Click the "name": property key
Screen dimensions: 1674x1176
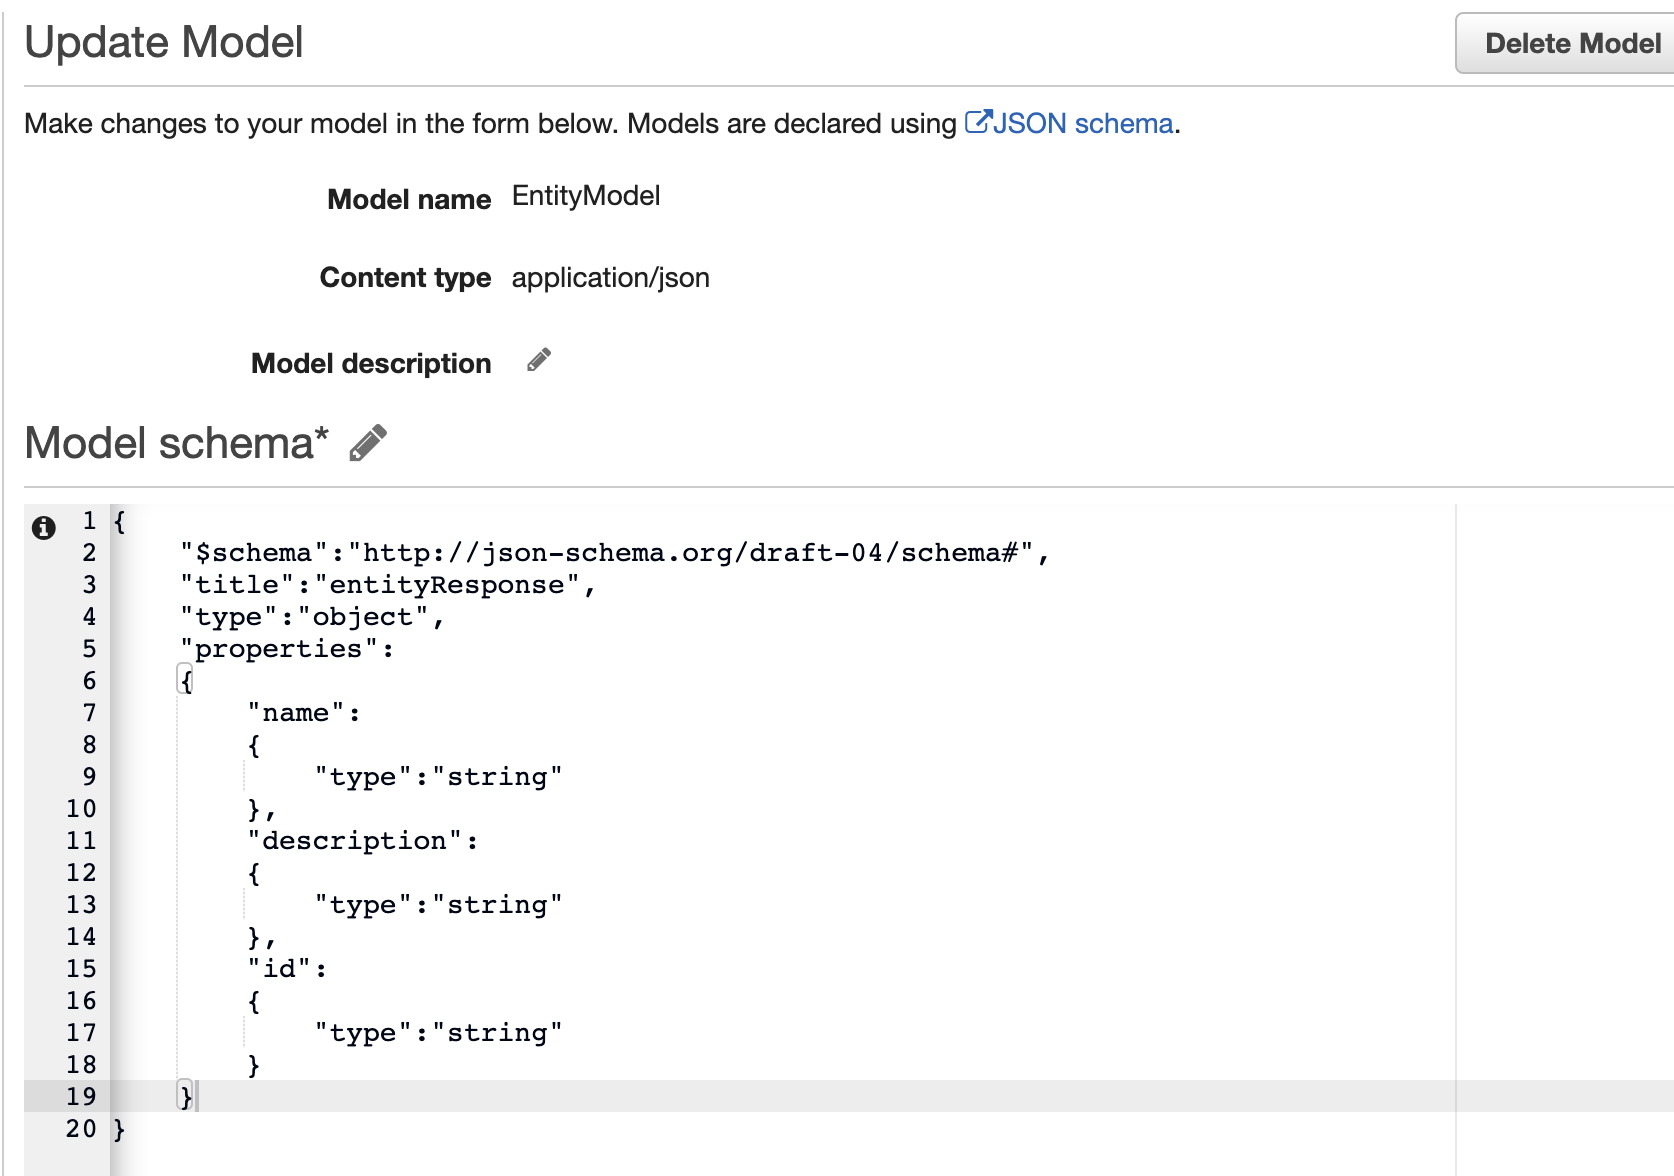click(303, 713)
